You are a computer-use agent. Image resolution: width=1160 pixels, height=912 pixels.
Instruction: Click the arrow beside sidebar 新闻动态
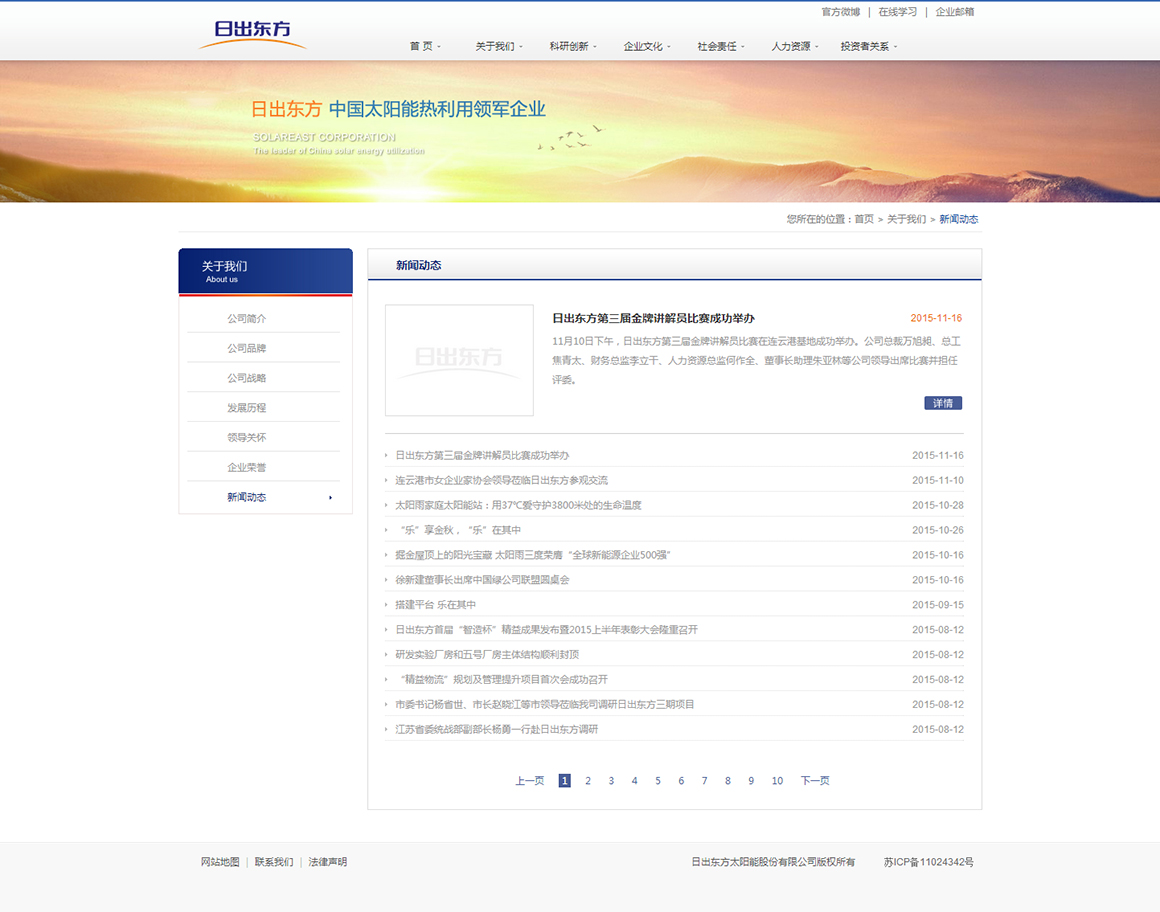point(330,497)
